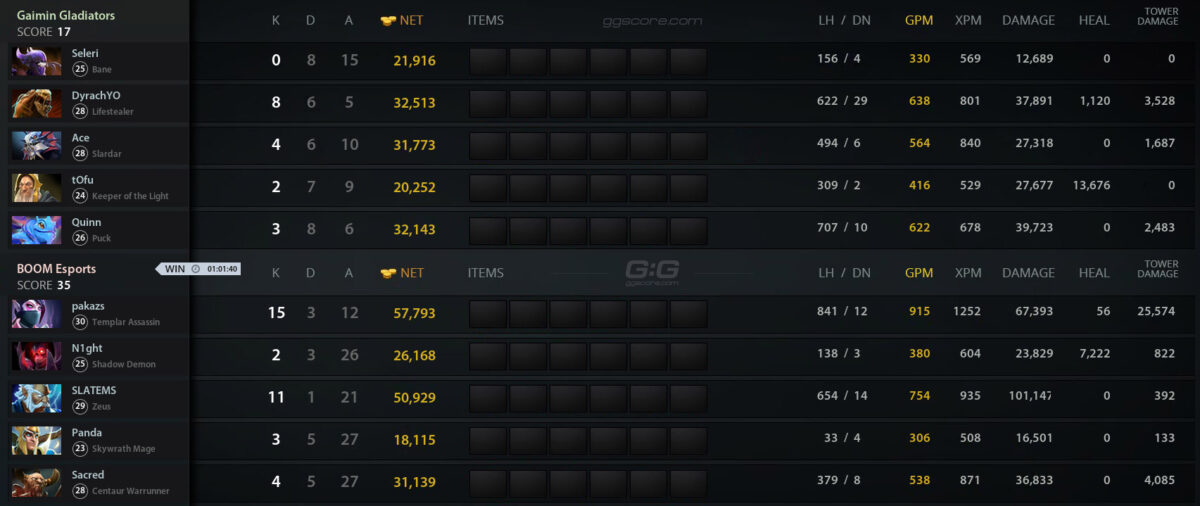Image resolution: width=1200 pixels, height=506 pixels.
Task: Select Panda's Skywrath Mage portrait
Action: point(36,440)
